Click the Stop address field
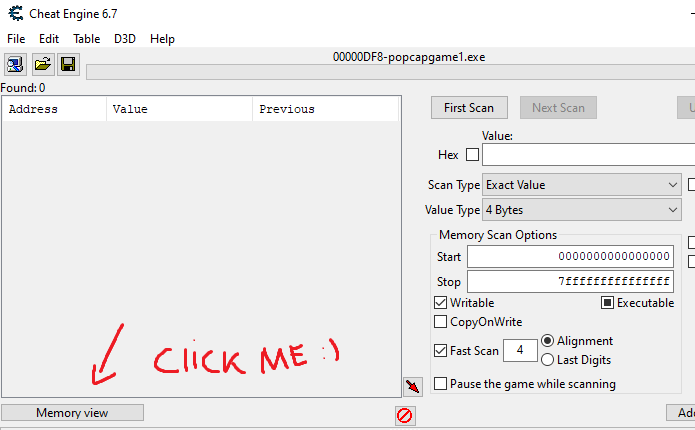695x430 pixels. (570, 281)
